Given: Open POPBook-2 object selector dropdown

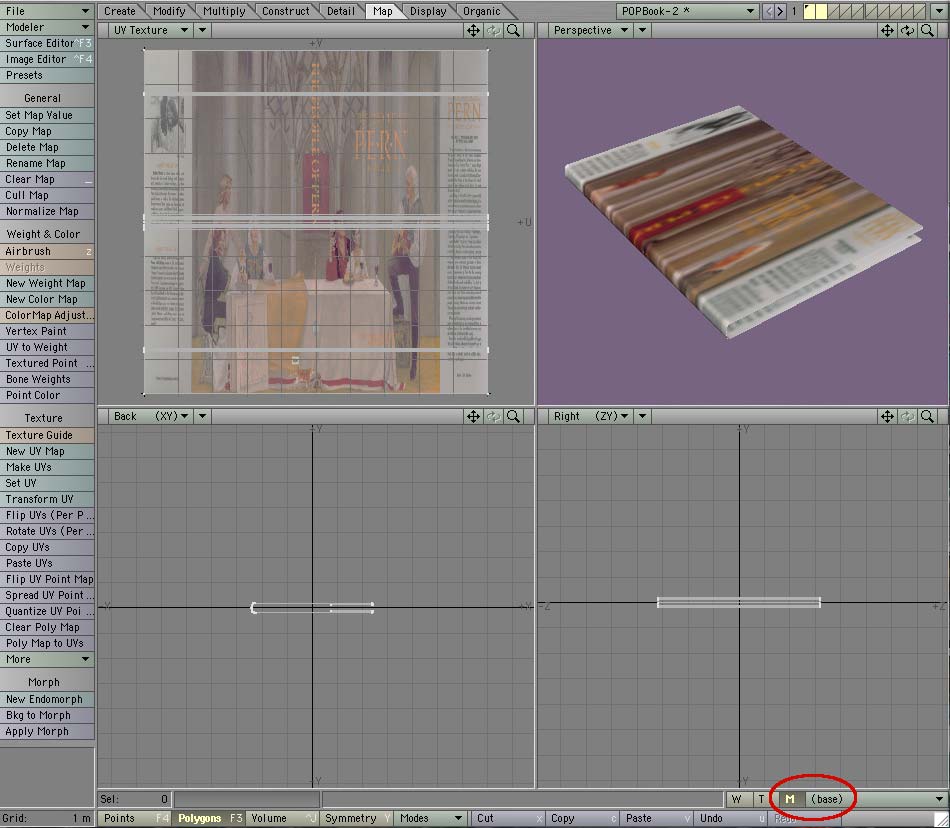Looking at the screenshot, I should click(x=688, y=11).
